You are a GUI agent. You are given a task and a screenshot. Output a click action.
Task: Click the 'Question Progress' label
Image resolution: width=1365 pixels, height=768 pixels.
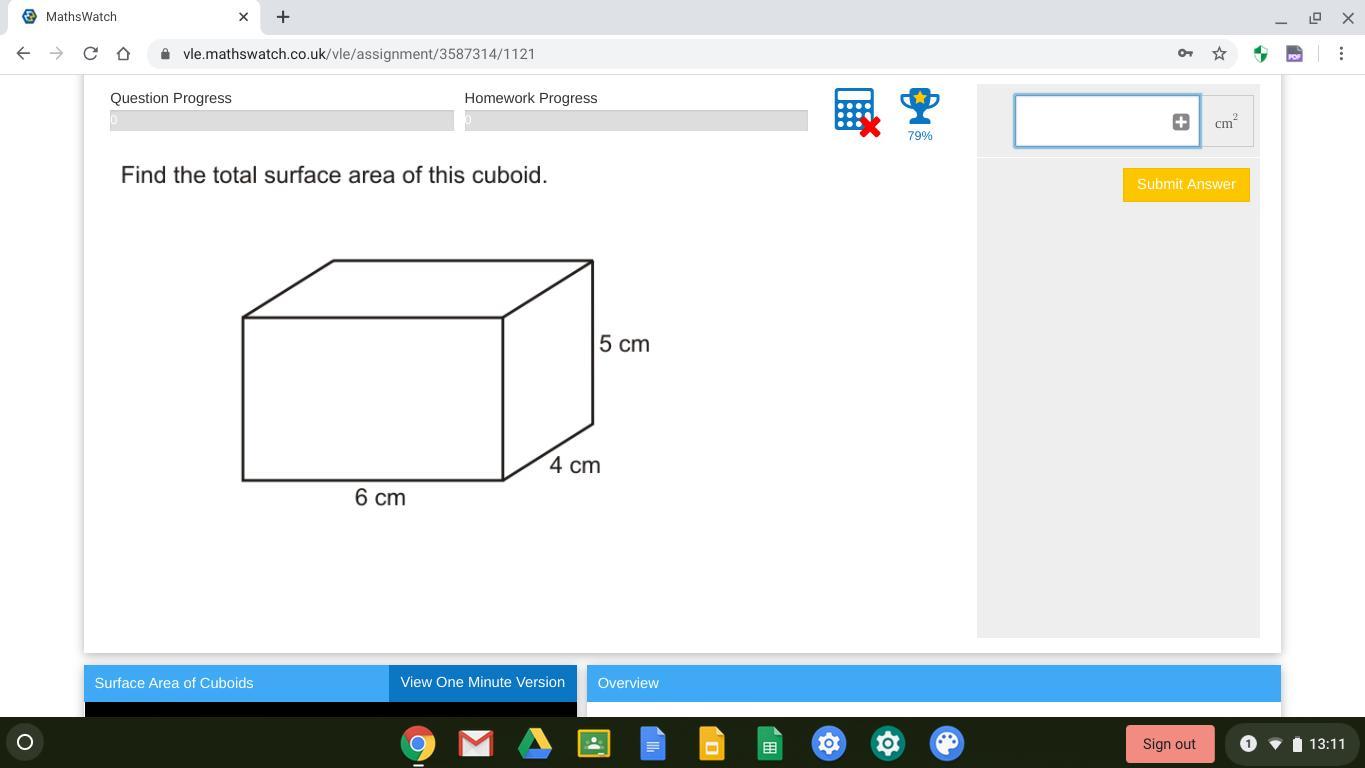pyautogui.click(x=171, y=98)
